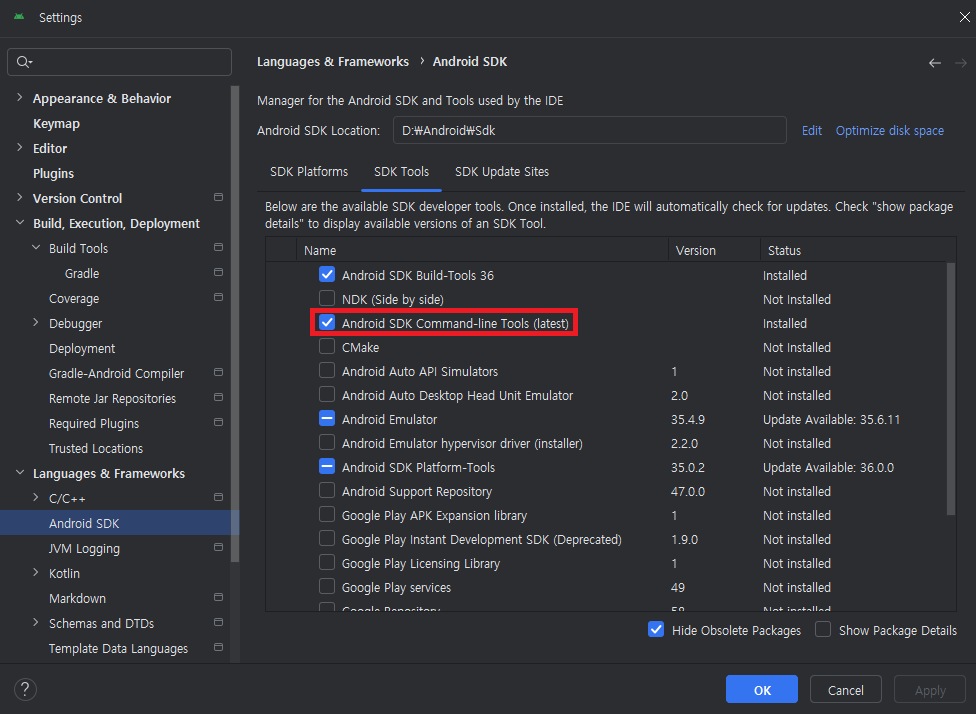Click the Edit SDK location link
The width and height of the screenshot is (976, 714).
[x=812, y=131]
